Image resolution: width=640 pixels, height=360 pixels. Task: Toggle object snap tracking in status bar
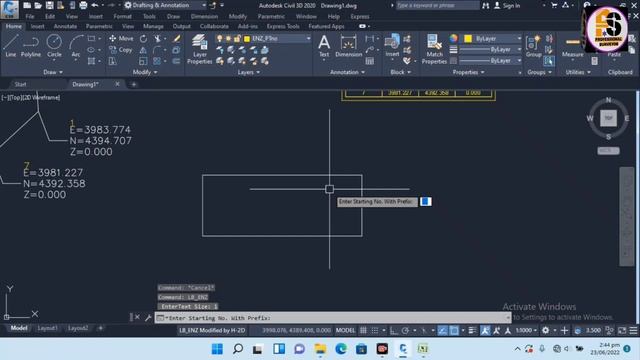[x=442, y=330]
